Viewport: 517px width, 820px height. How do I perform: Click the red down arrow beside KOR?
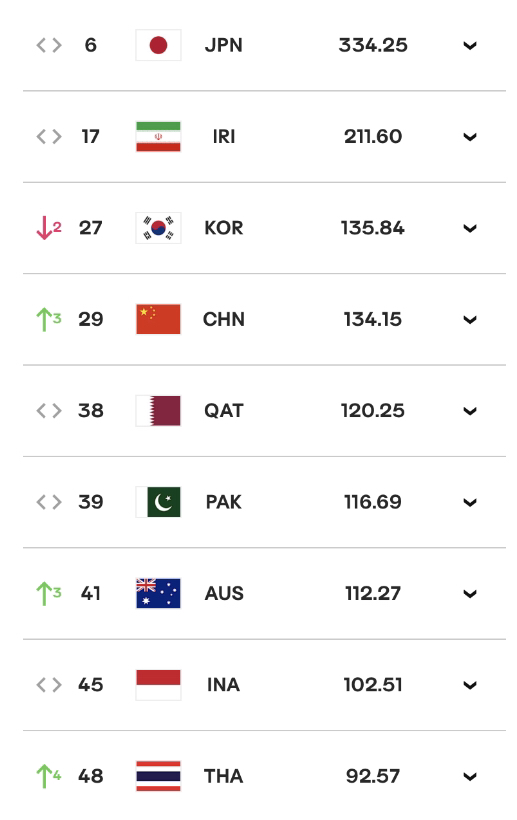44,228
